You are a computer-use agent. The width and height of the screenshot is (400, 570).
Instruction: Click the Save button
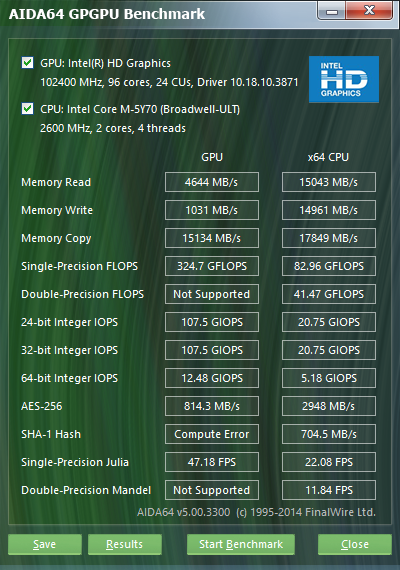45,544
